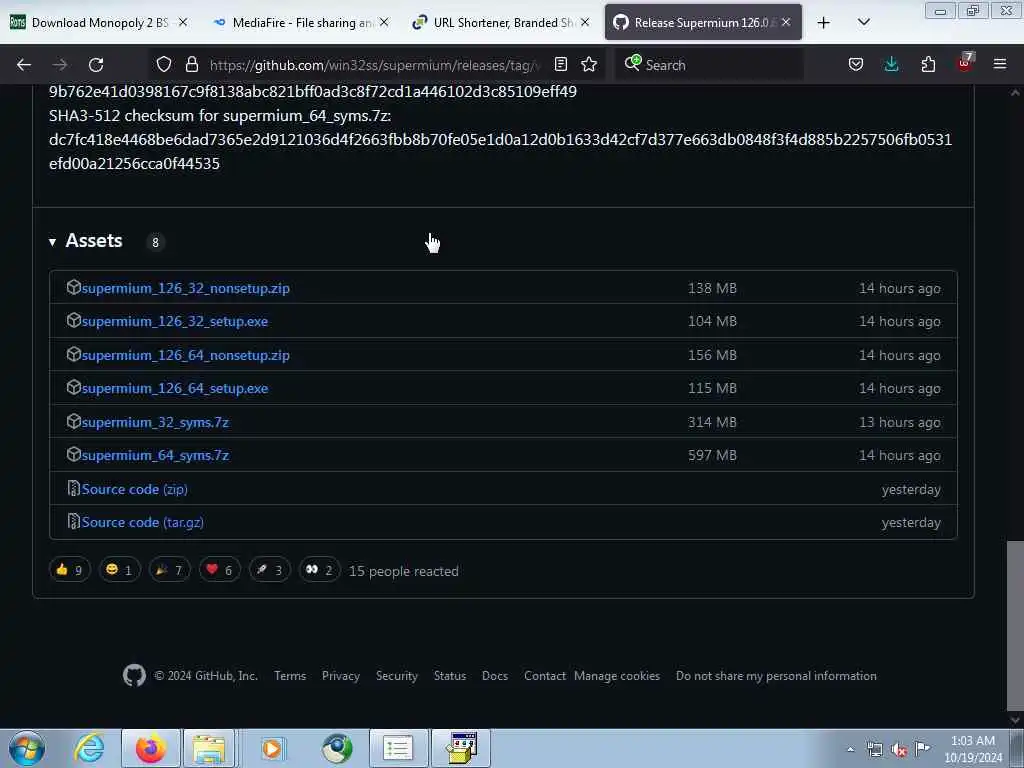The height and width of the screenshot is (768, 1024).
Task: Open the Pocket save icon
Action: coord(856,65)
